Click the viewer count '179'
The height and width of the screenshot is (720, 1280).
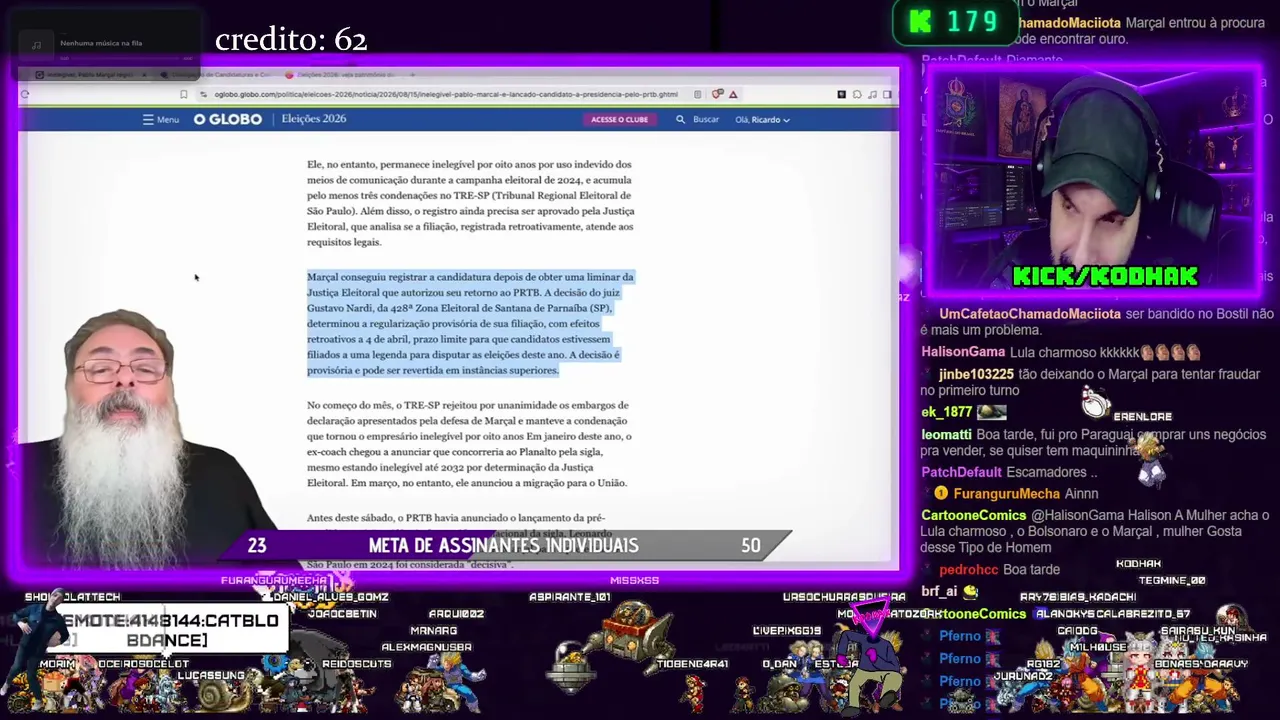click(972, 22)
